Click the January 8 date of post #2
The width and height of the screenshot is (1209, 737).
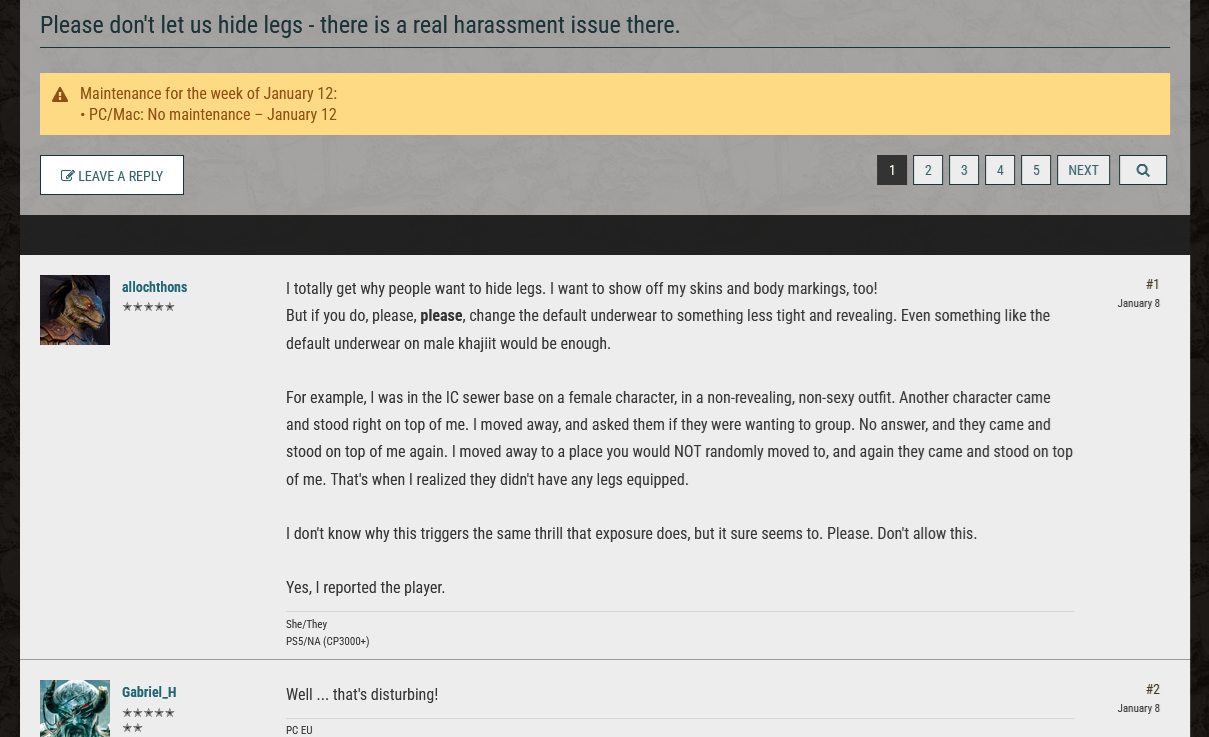point(1139,708)
